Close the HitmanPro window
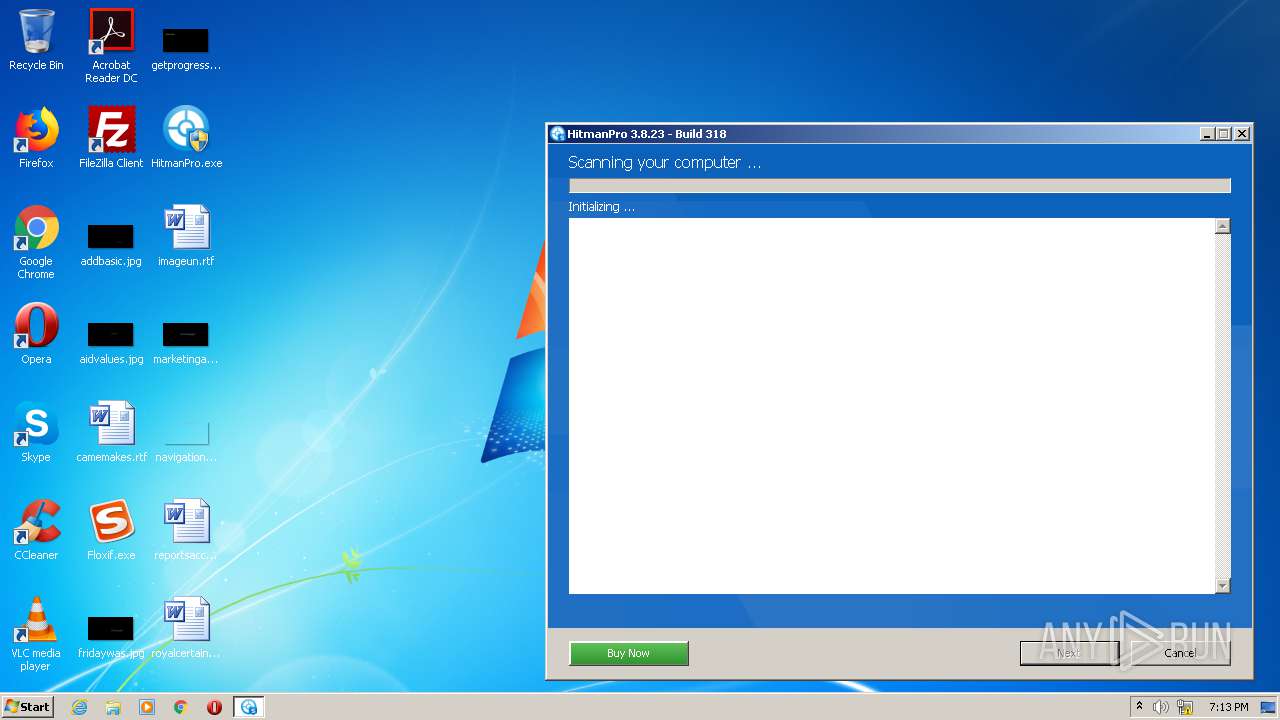This screenshot has height=720, width=1280. pos(1242,134)
